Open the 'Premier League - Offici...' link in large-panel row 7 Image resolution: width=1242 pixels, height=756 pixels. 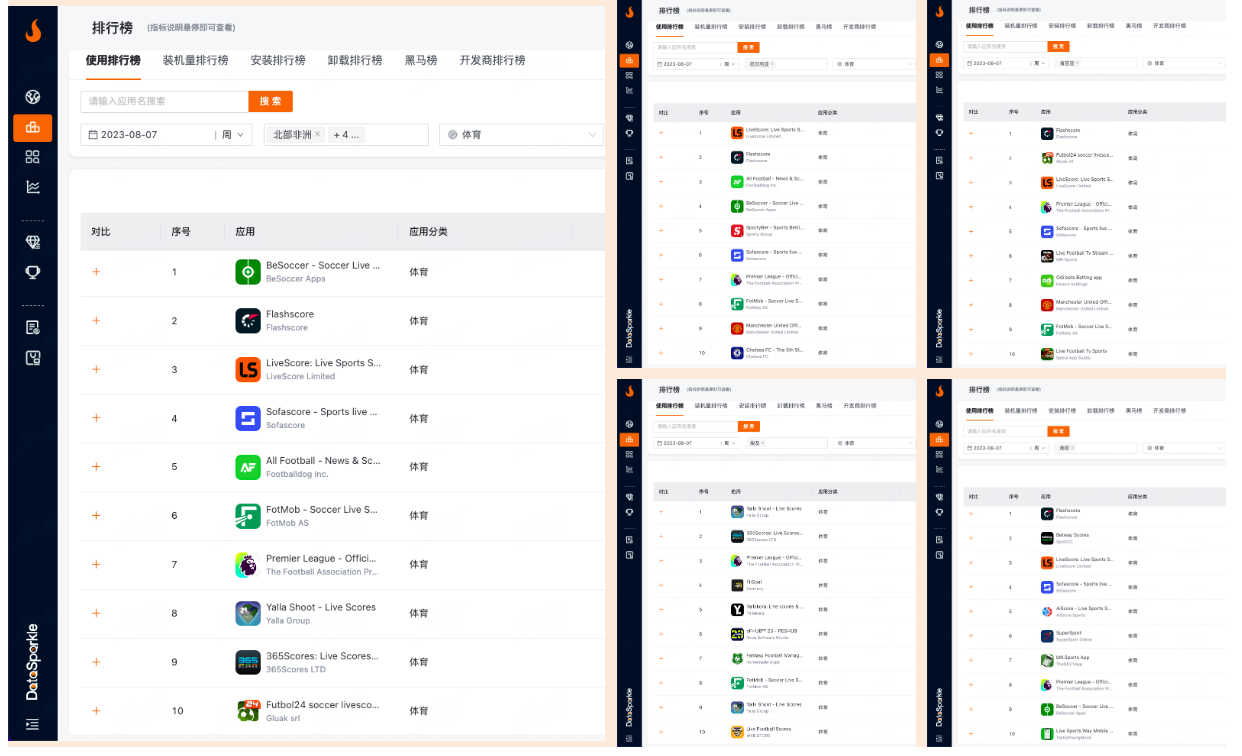pyautogui.click(x=321, y=558)
